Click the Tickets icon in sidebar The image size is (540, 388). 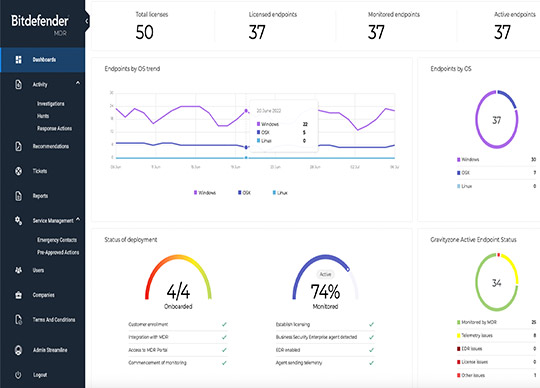(19, 171)
